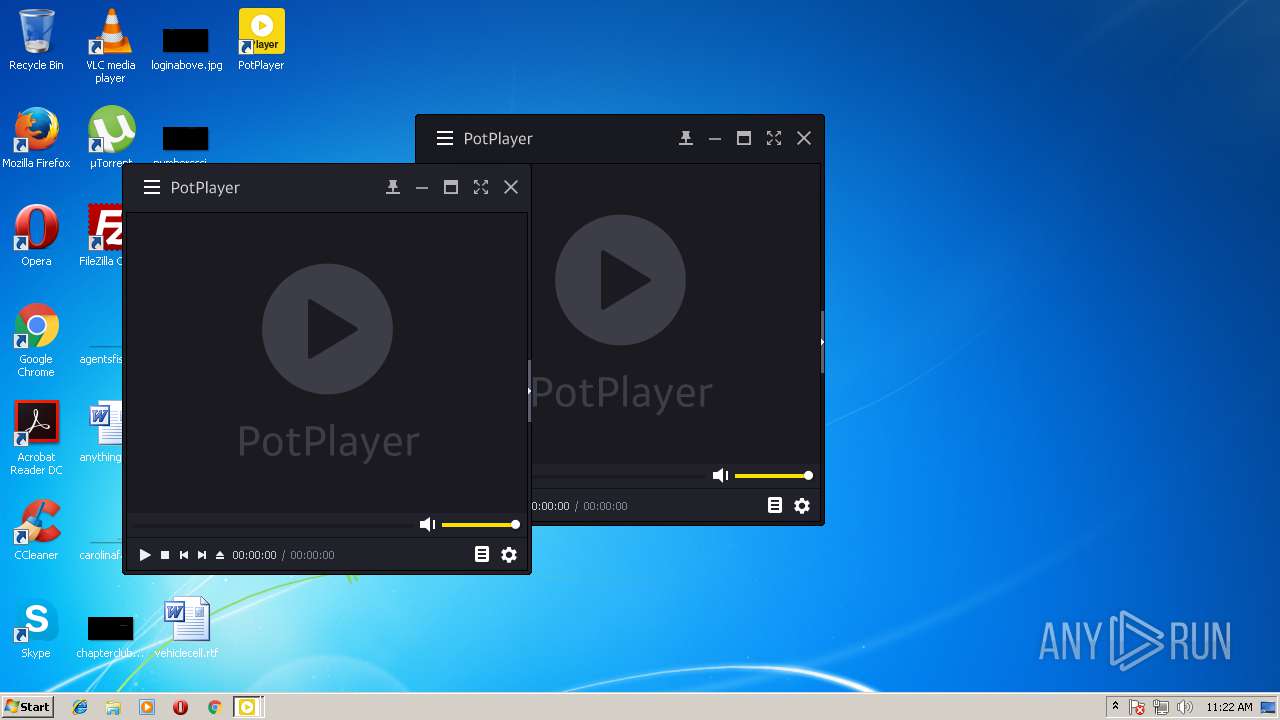Minimize the front PotPlayer window
The image size is (1280, 720).
pos(422,187)
